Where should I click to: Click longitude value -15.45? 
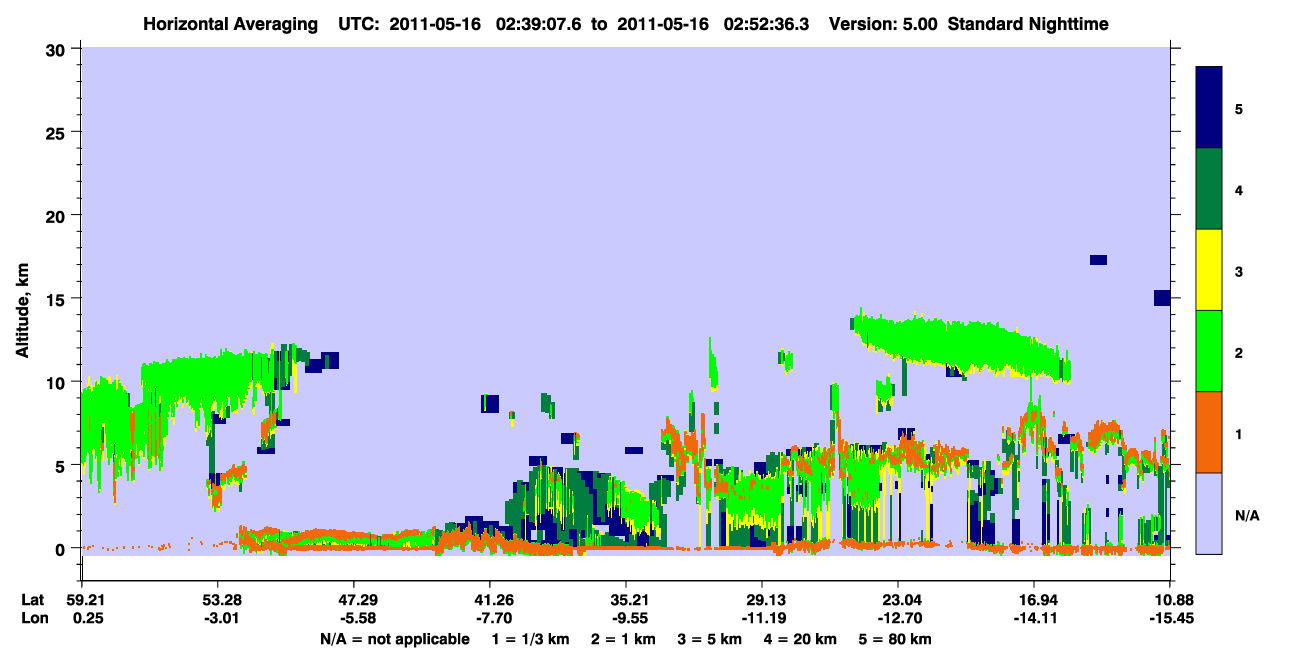(1170, 618)
